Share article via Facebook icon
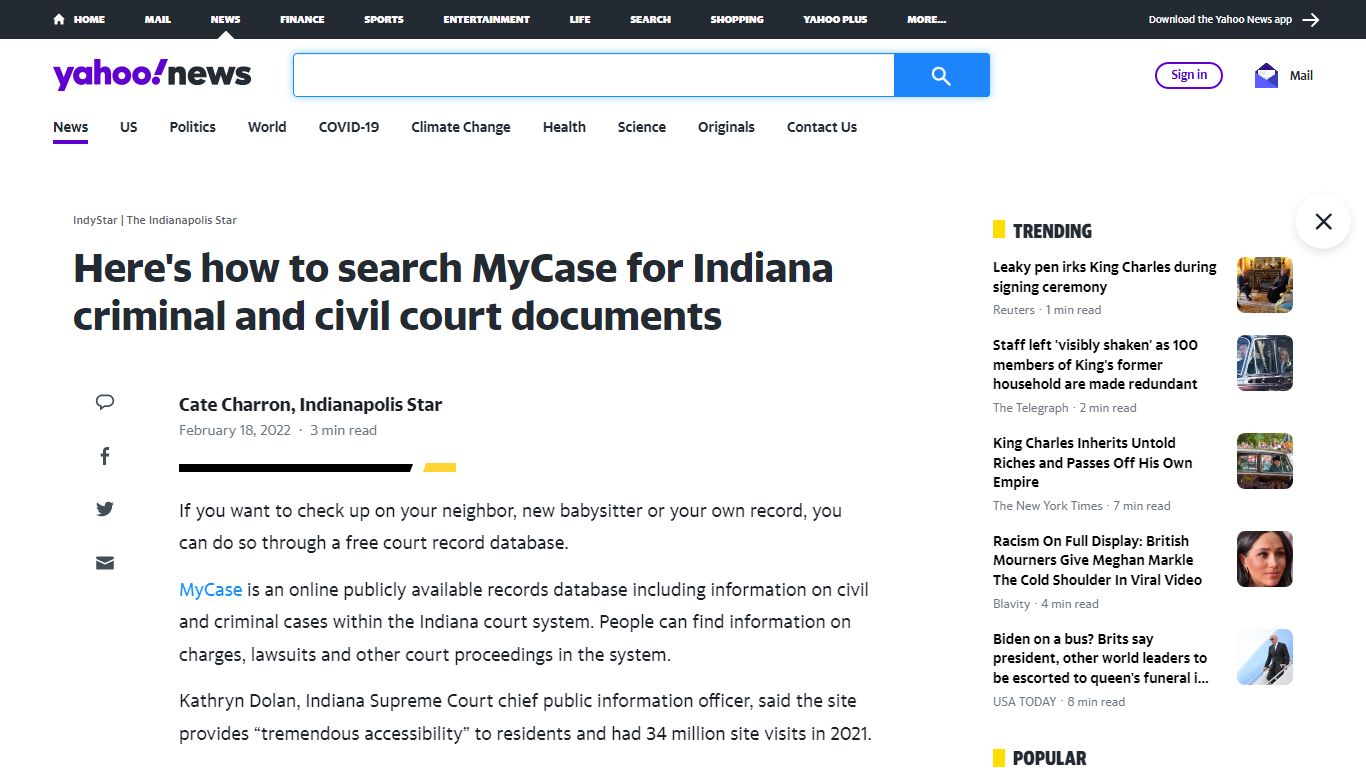This screenshot has width=1366, height=768. click(105, 456)
